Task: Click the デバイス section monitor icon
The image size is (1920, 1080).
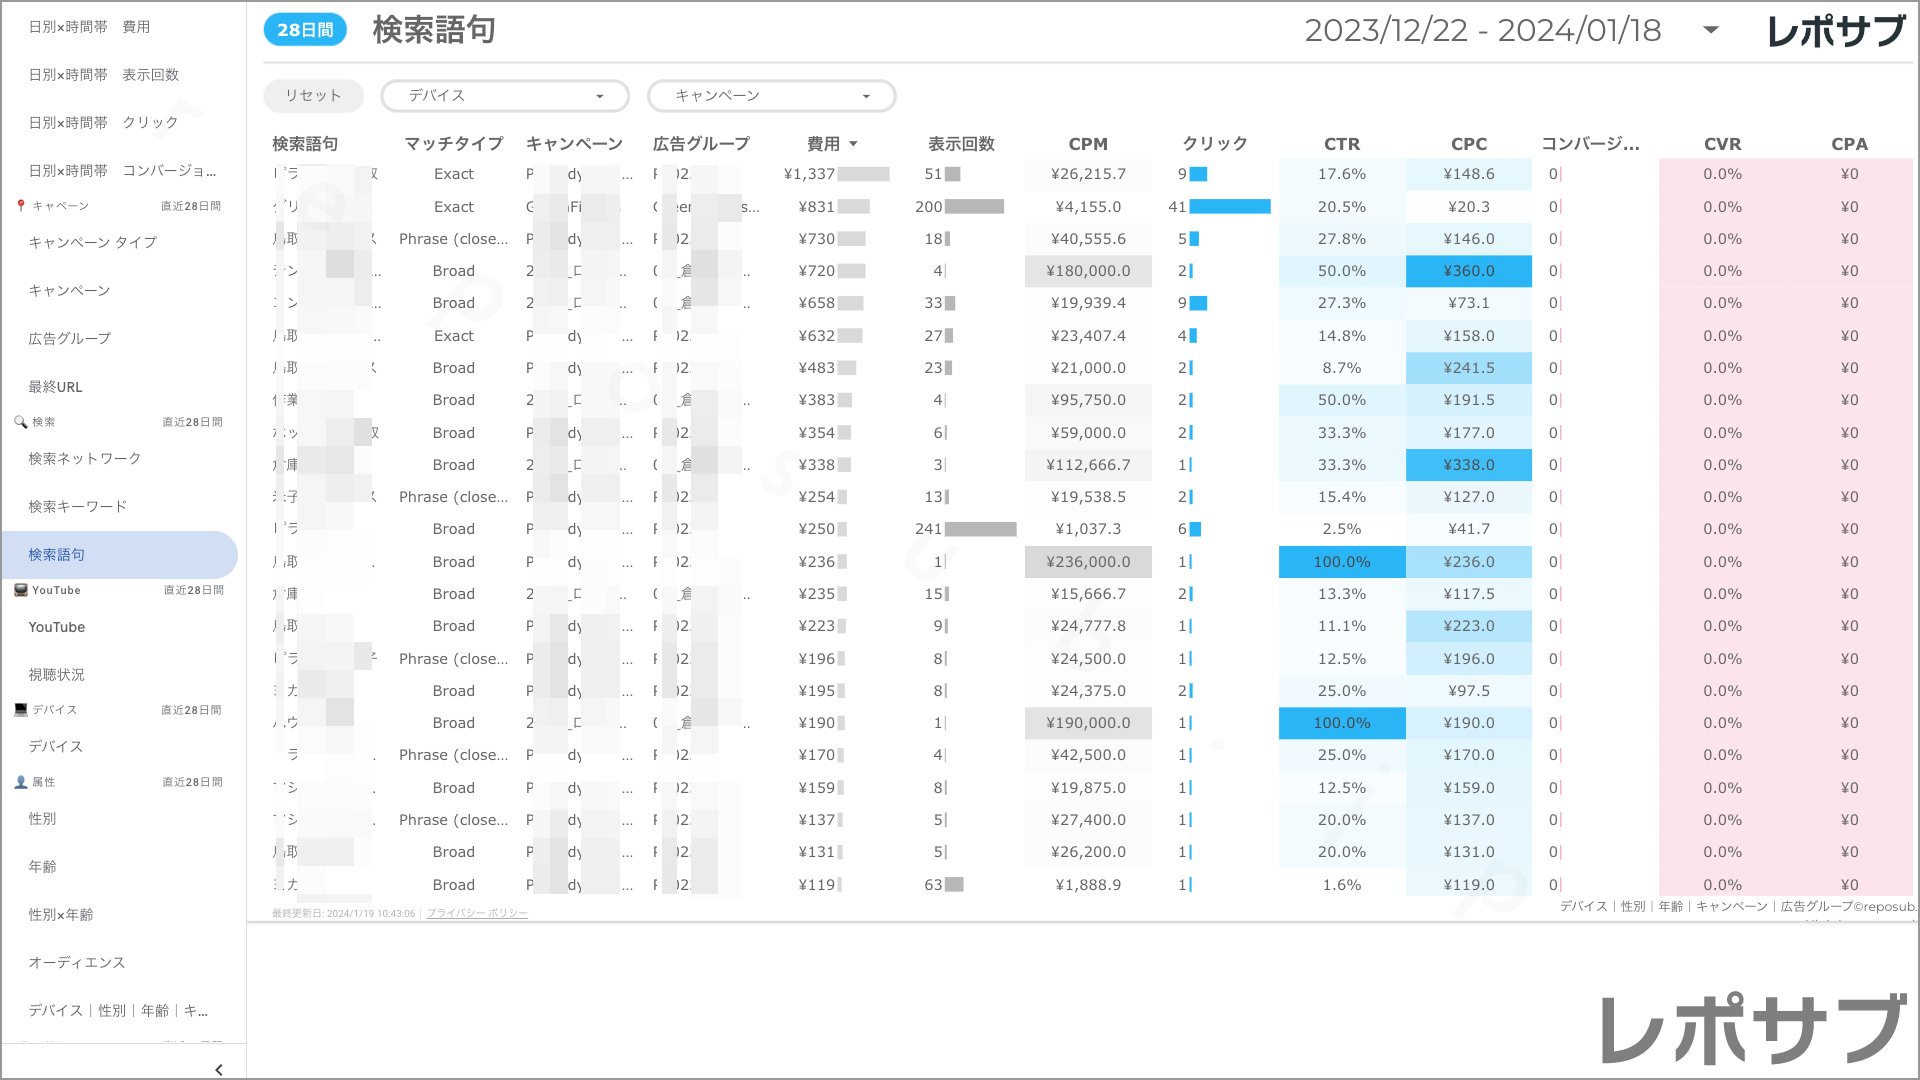Action: [21, 710]
